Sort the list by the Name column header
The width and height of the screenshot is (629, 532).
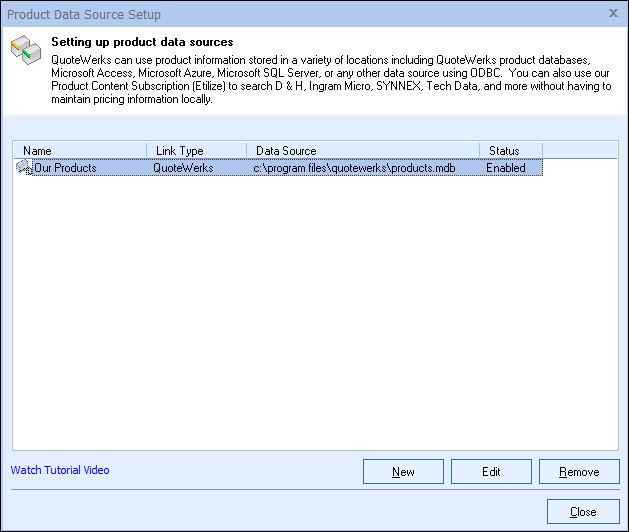tap(80, 151)
